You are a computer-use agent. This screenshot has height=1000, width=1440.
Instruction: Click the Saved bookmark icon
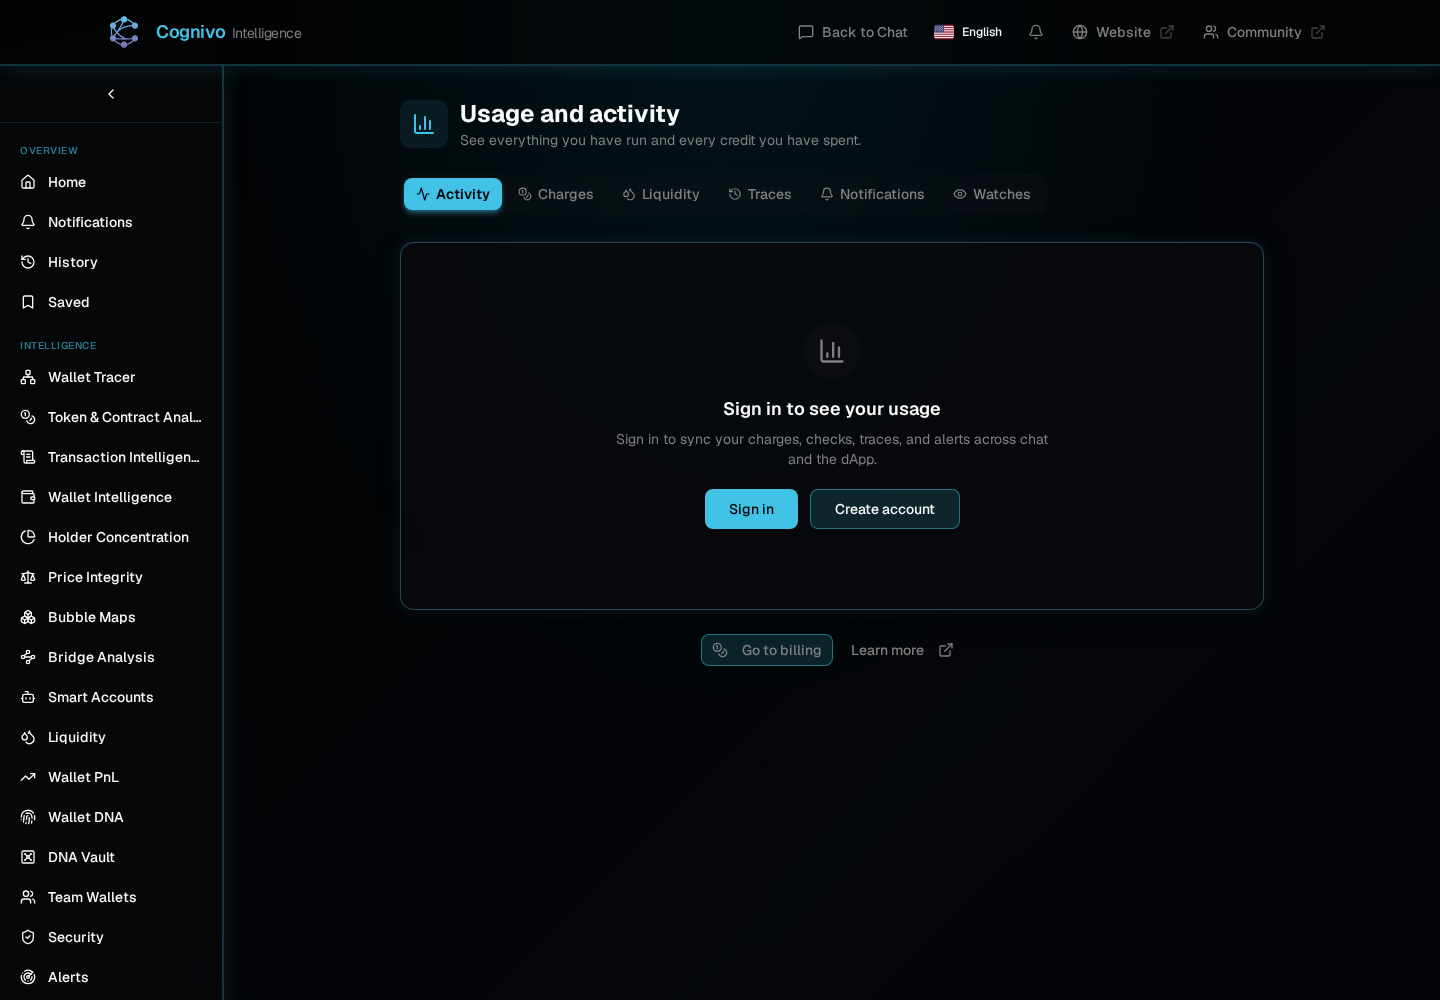[x=28, y=302]
